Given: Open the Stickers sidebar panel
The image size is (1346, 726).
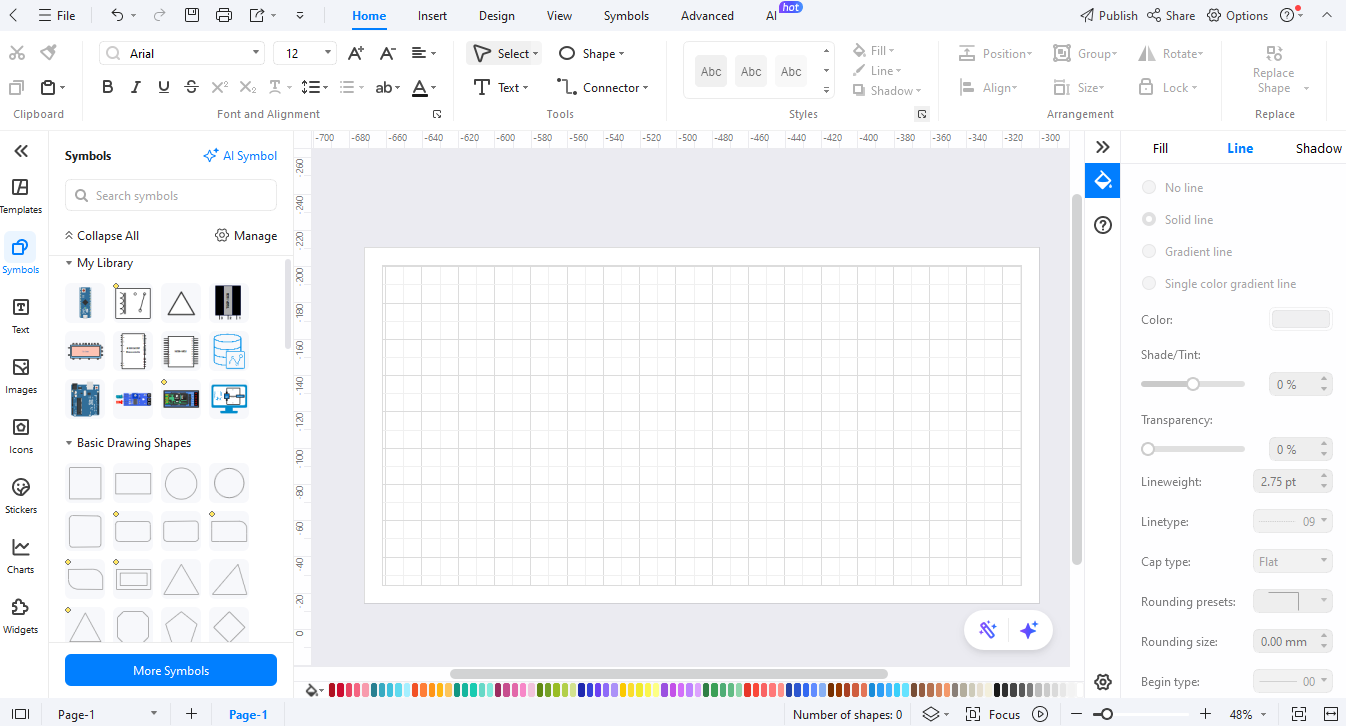Looking at the screenshot, I should [x=20, y=495].
